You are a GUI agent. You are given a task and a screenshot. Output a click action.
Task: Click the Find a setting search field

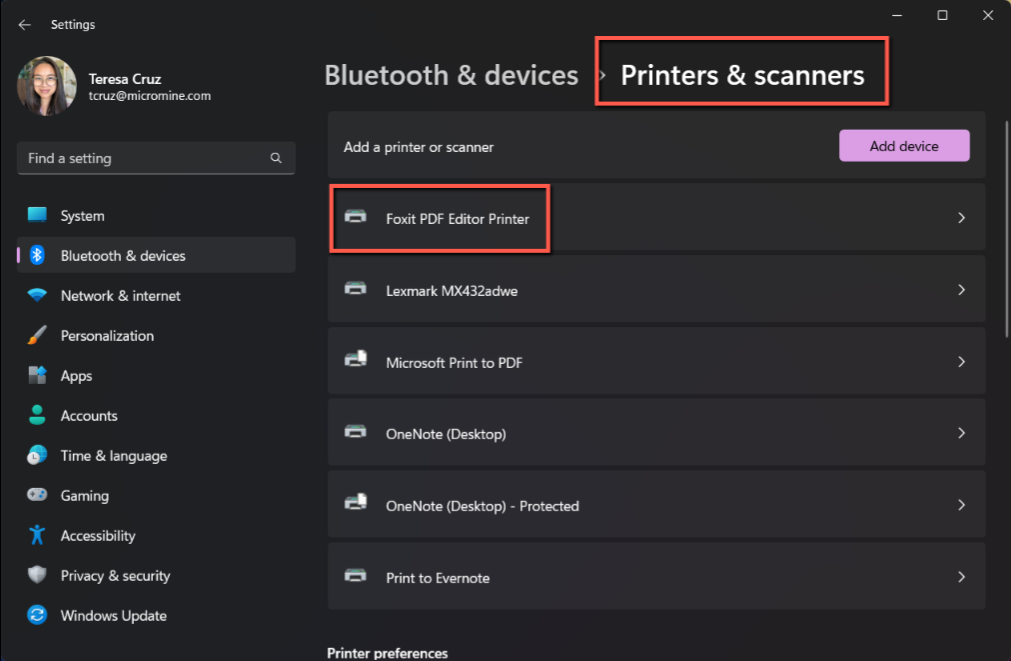145,158
